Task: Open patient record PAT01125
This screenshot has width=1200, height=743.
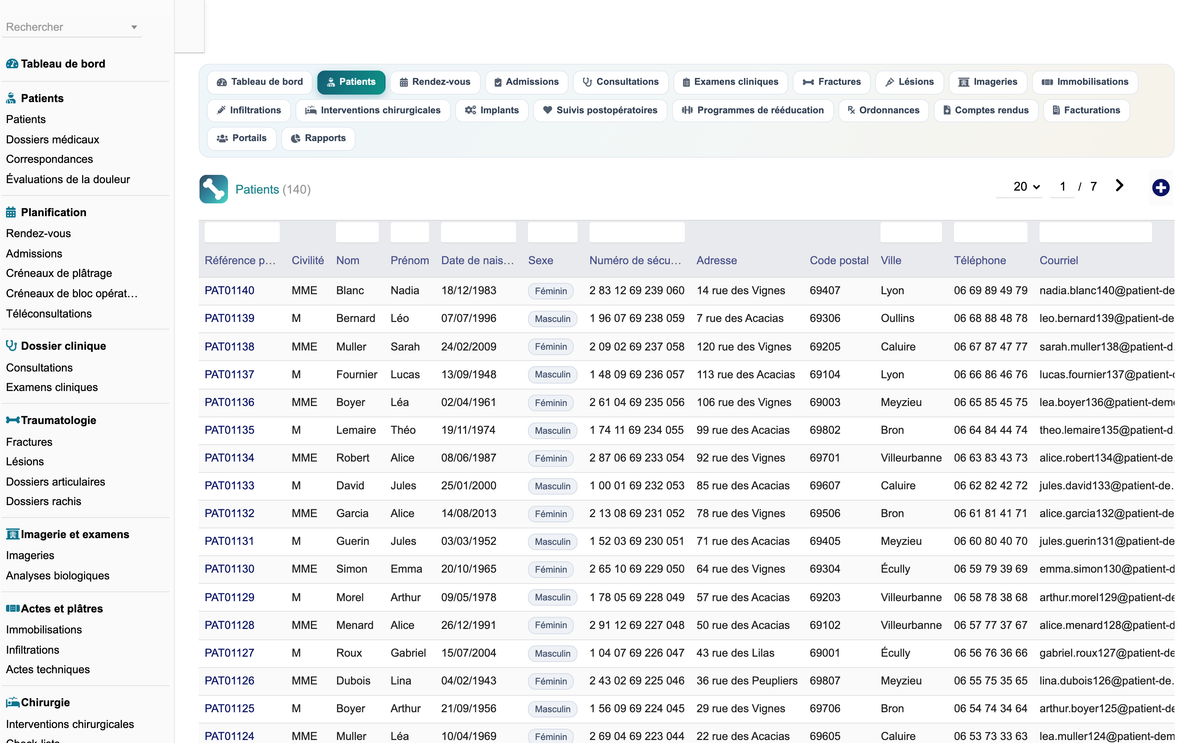Action: click(x=230, y=709)
